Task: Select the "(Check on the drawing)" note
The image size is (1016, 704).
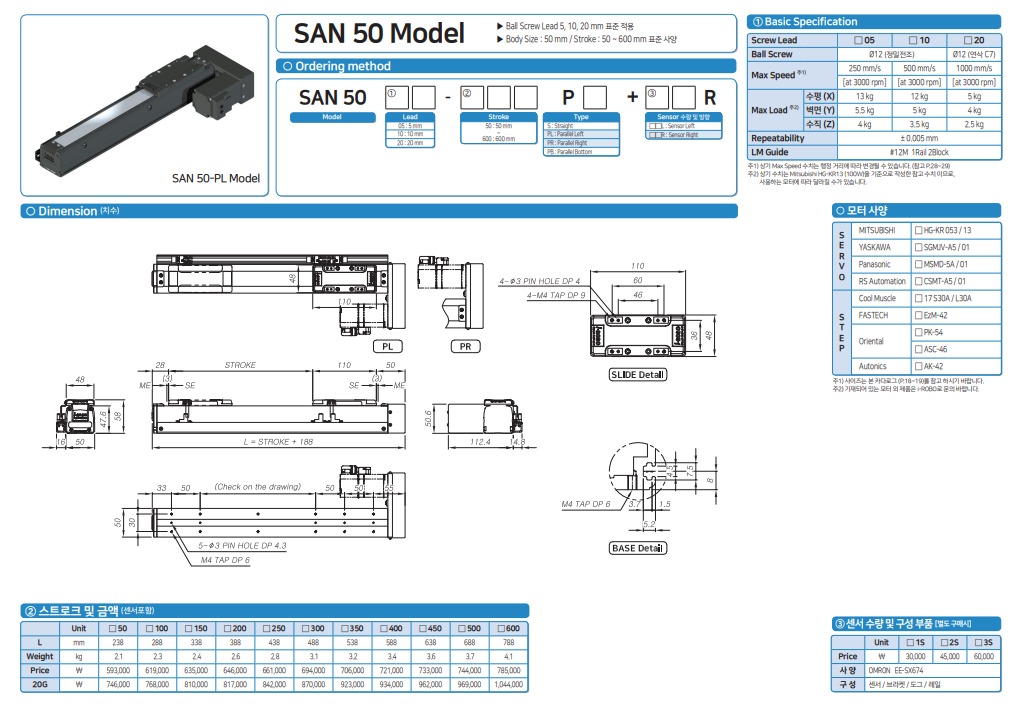Action: (x=258, y=486)
